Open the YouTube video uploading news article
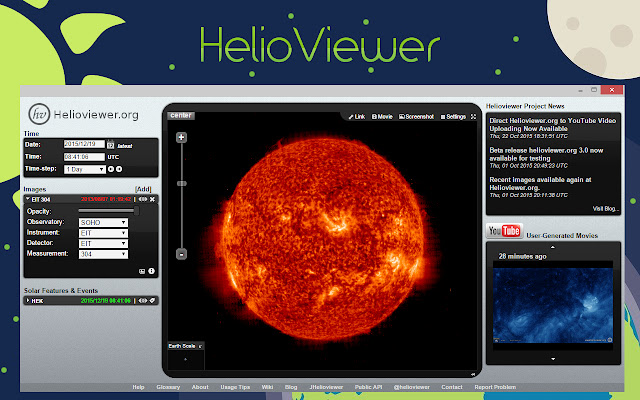 553,124
